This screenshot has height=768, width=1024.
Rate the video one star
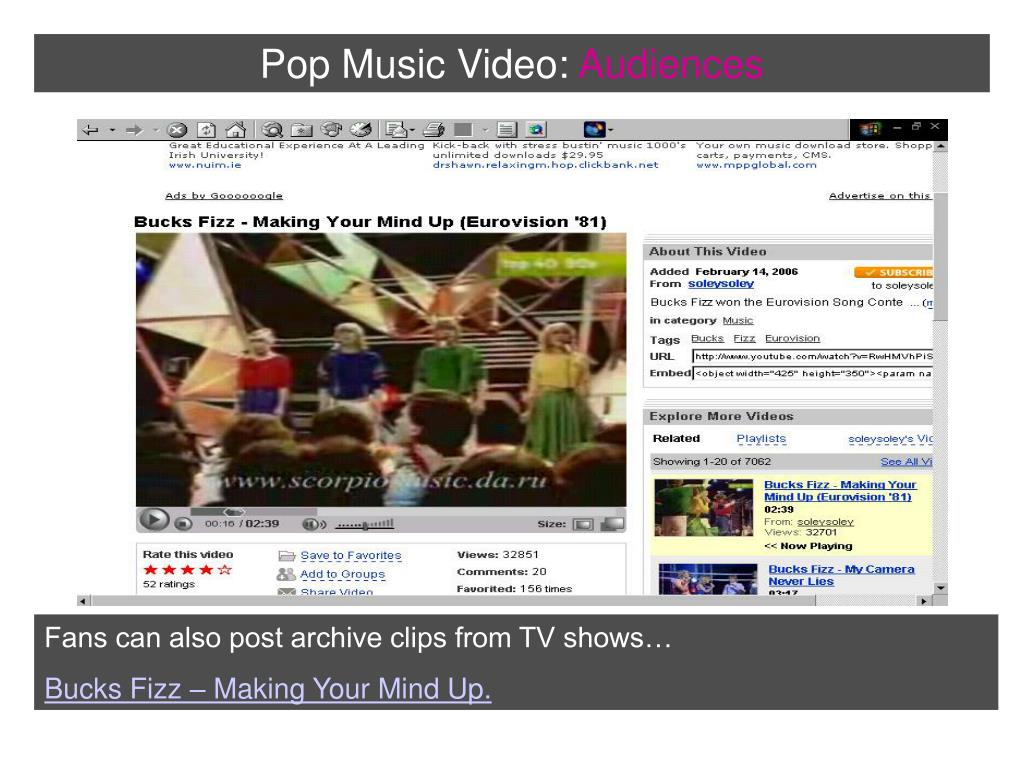pyautogui.click(x=150, y=569)
